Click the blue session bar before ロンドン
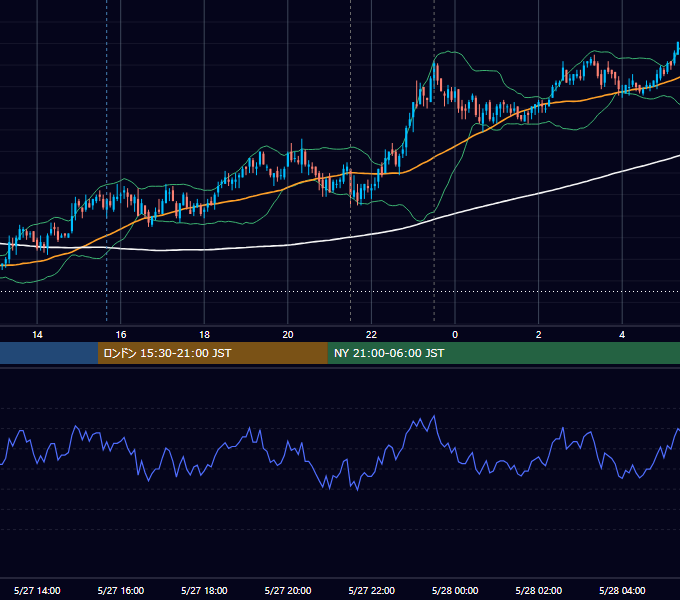Screen dimensions: 680x600 pyautogui.click(x=49, y=353)
